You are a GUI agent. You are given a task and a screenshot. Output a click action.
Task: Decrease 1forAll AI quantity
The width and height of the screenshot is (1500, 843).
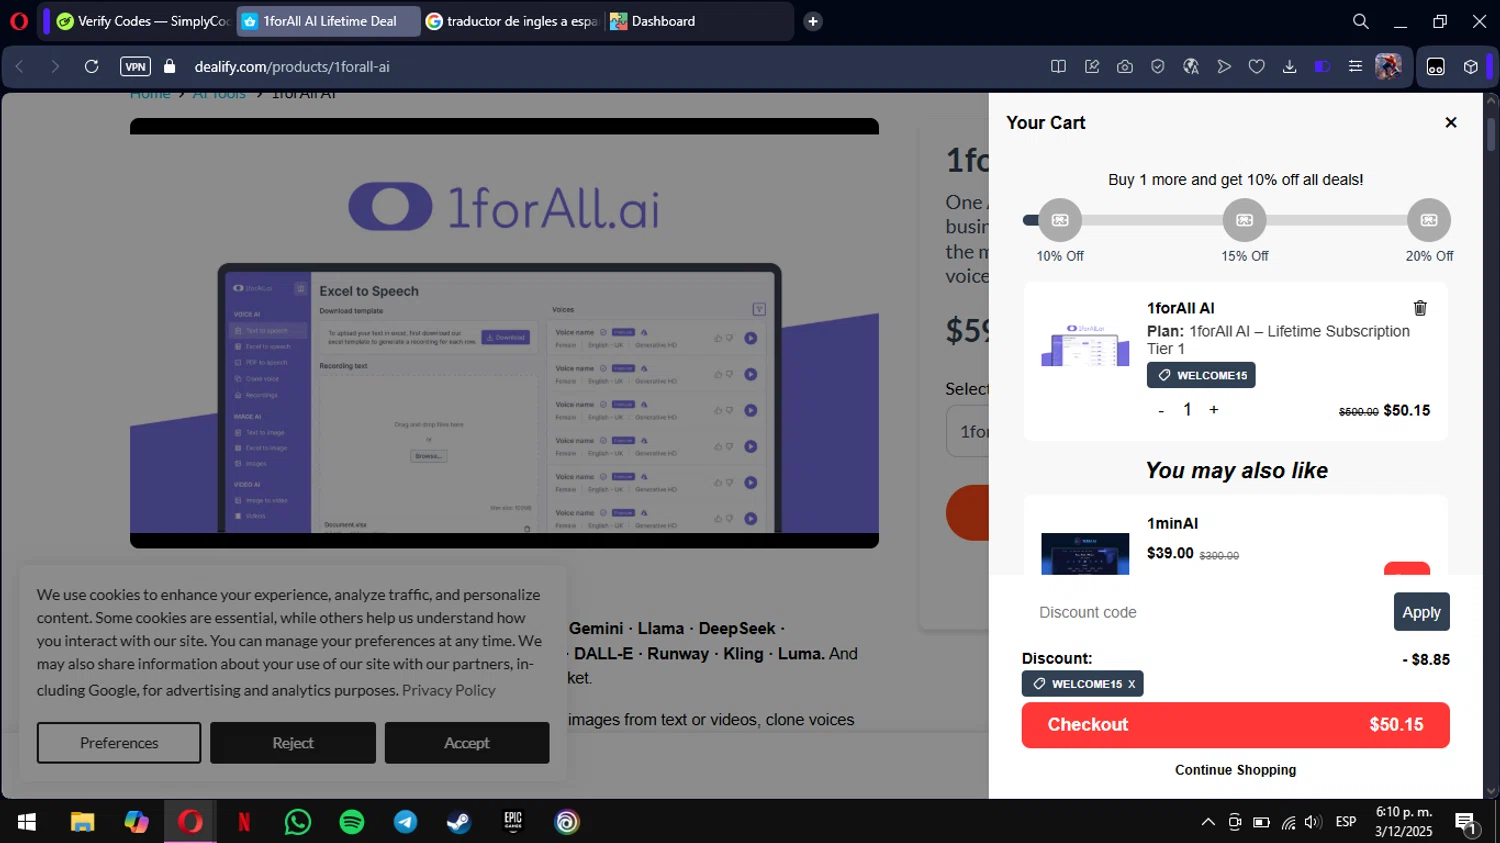click(1161, 411)
